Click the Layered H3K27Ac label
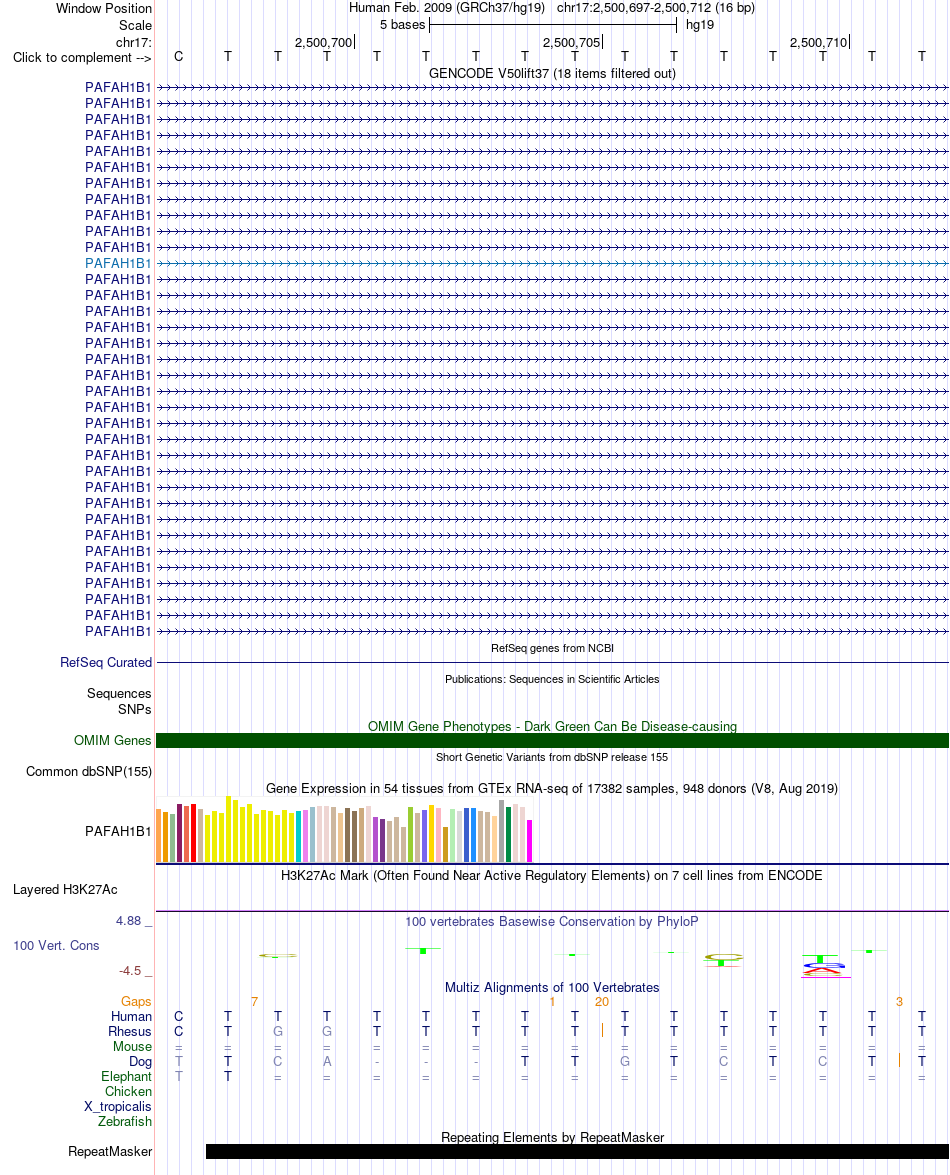Image resolution: width=950 pixels, height=1175 pixels. pos(65,889)
